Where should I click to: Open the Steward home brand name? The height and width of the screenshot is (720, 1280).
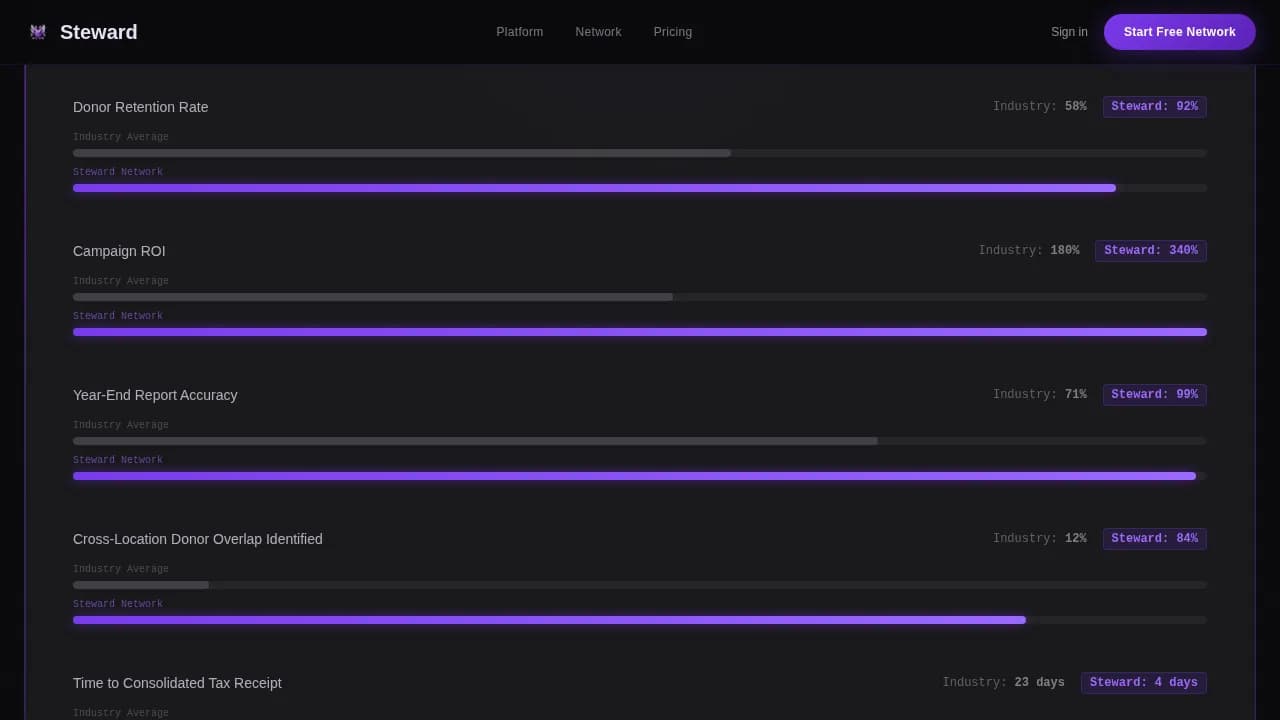tap(99, 32)
